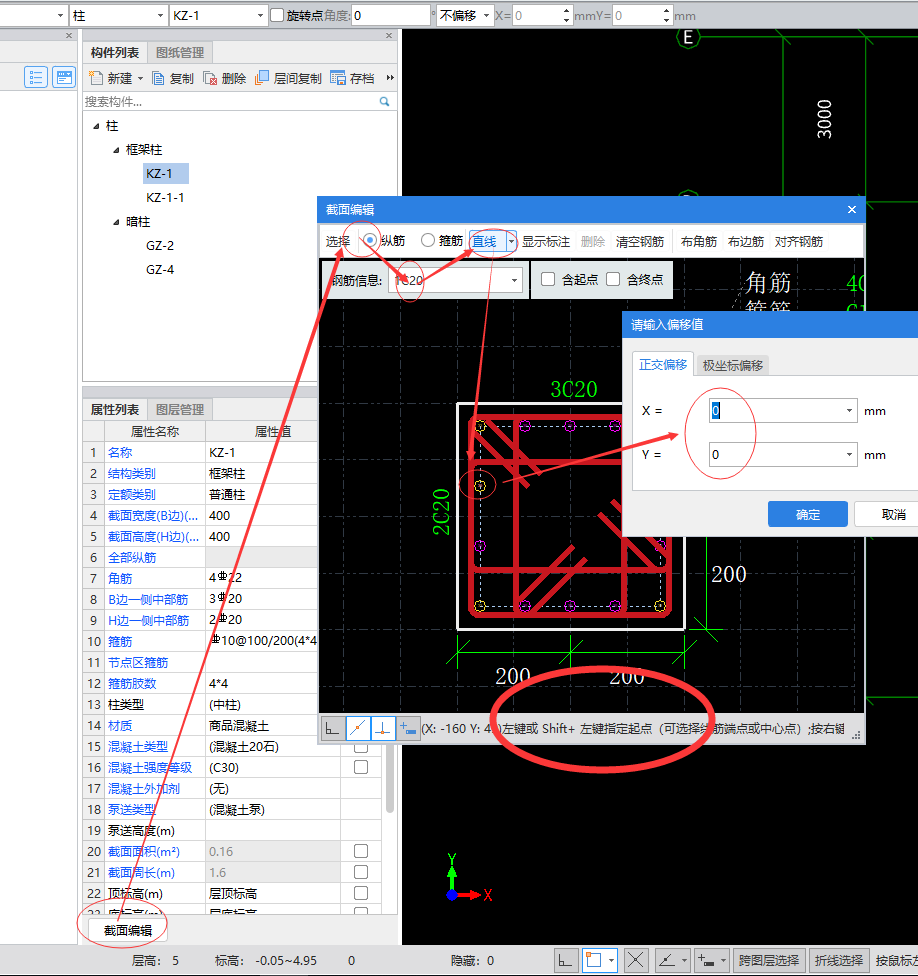Switch to 构件列表 tab
Image resolution: width=918 pixels, height=976 pixels.
(115, 53)
